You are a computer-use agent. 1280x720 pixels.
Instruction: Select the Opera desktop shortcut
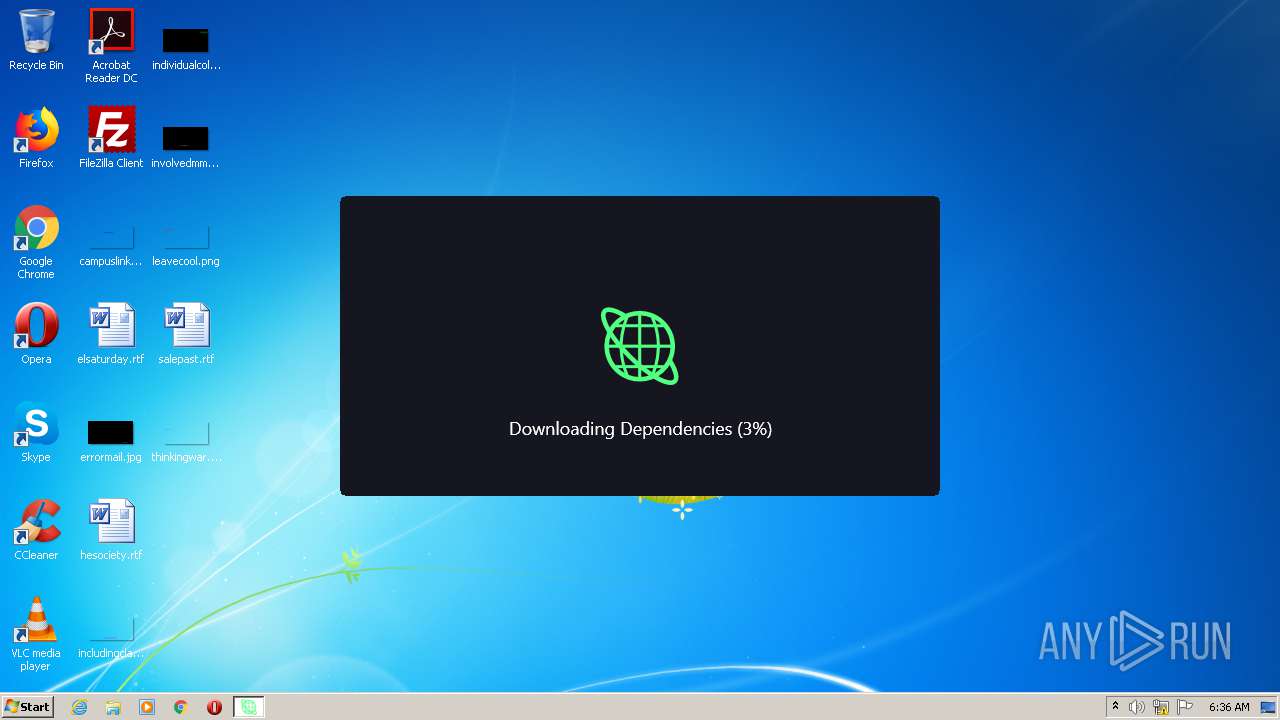click(36, 334)
